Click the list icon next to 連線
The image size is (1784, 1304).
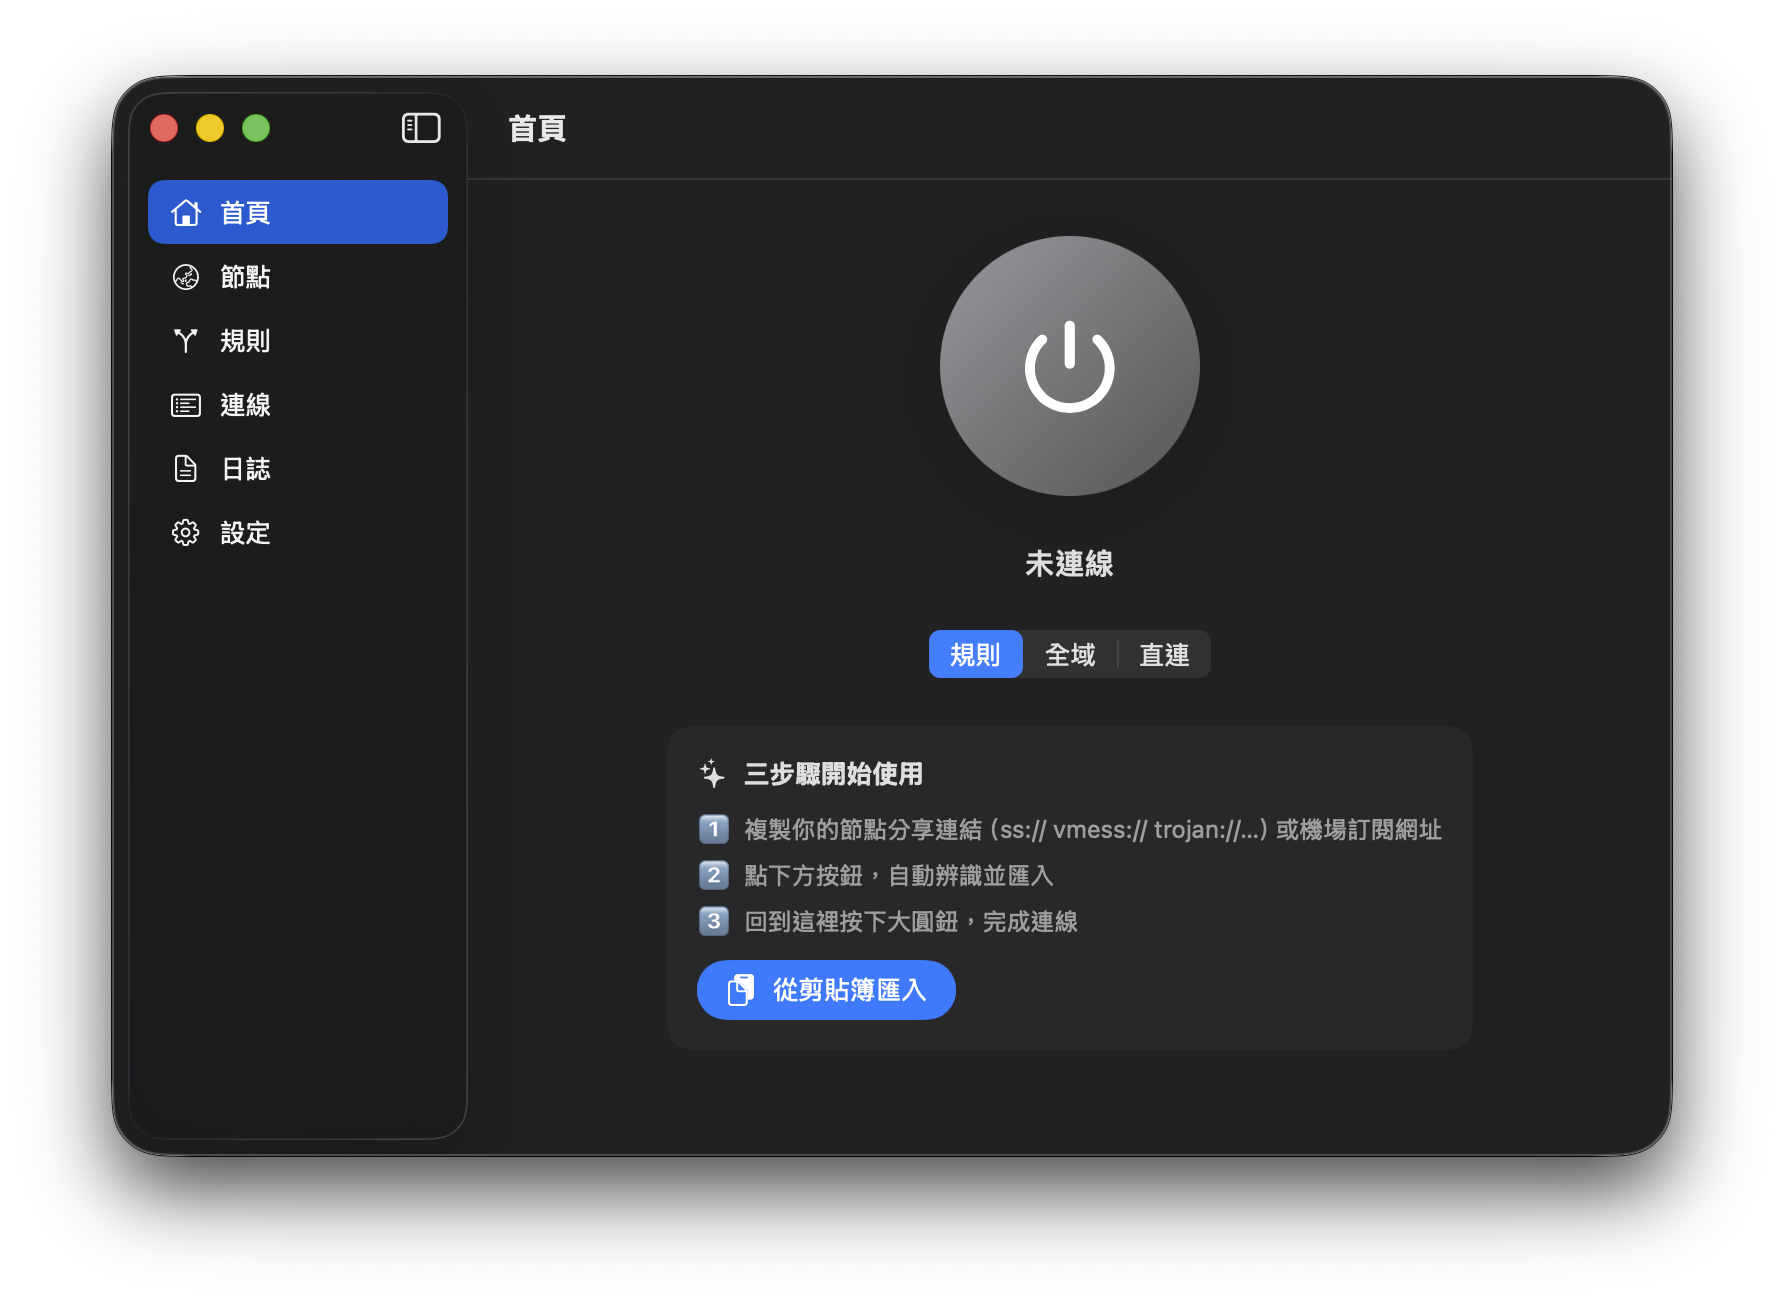[x=186, y=405]
